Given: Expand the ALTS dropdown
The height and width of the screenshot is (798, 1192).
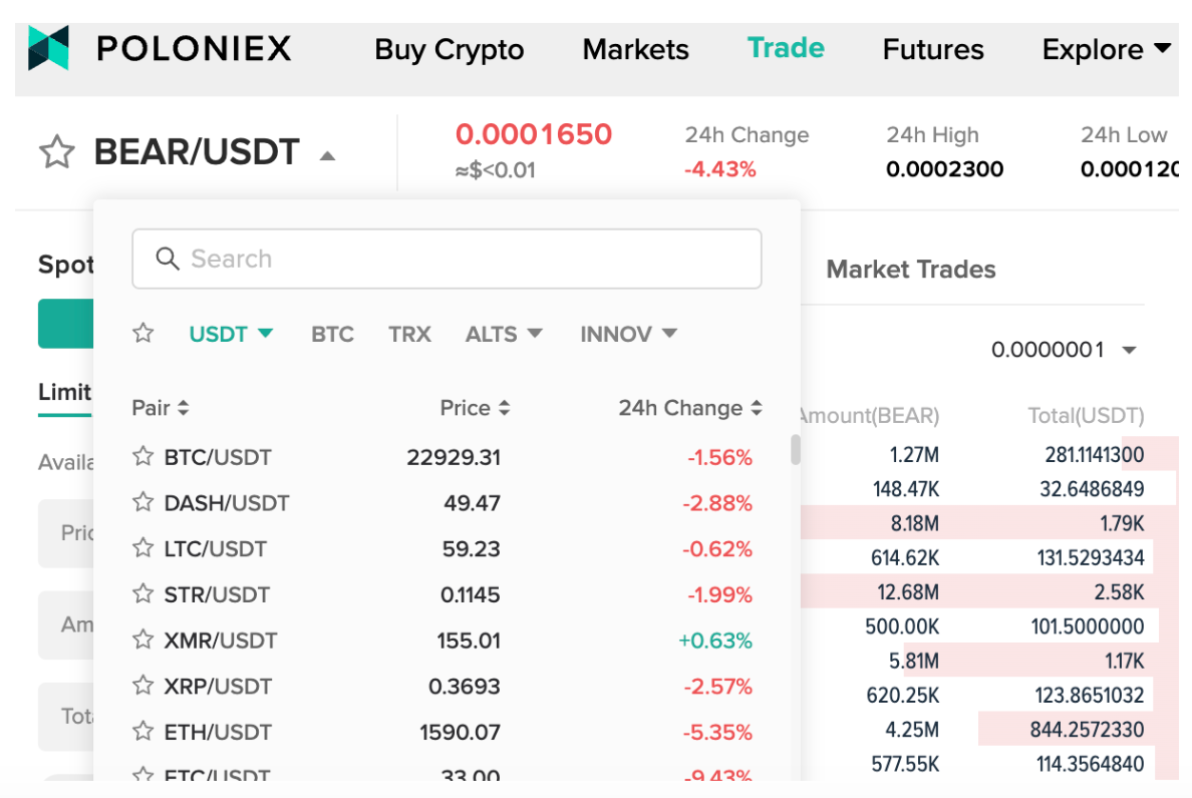Looking at the screenshot, I should [503, 334].
